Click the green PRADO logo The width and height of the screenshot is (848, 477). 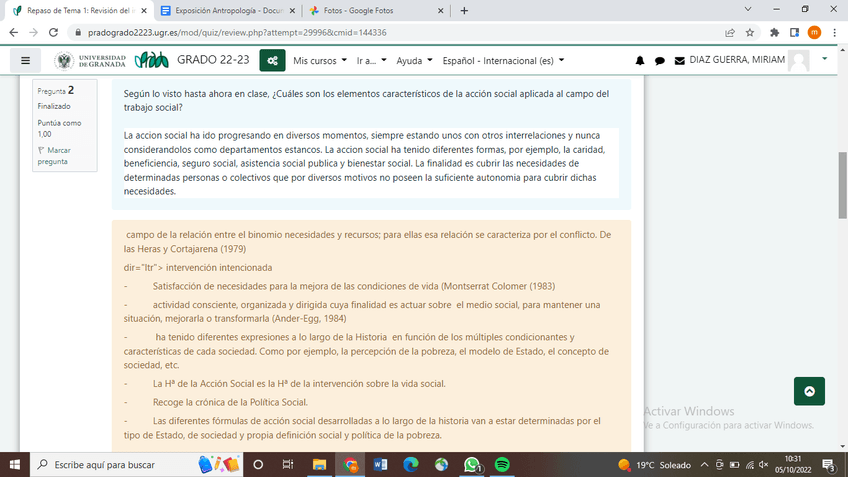tap(151, 60)
